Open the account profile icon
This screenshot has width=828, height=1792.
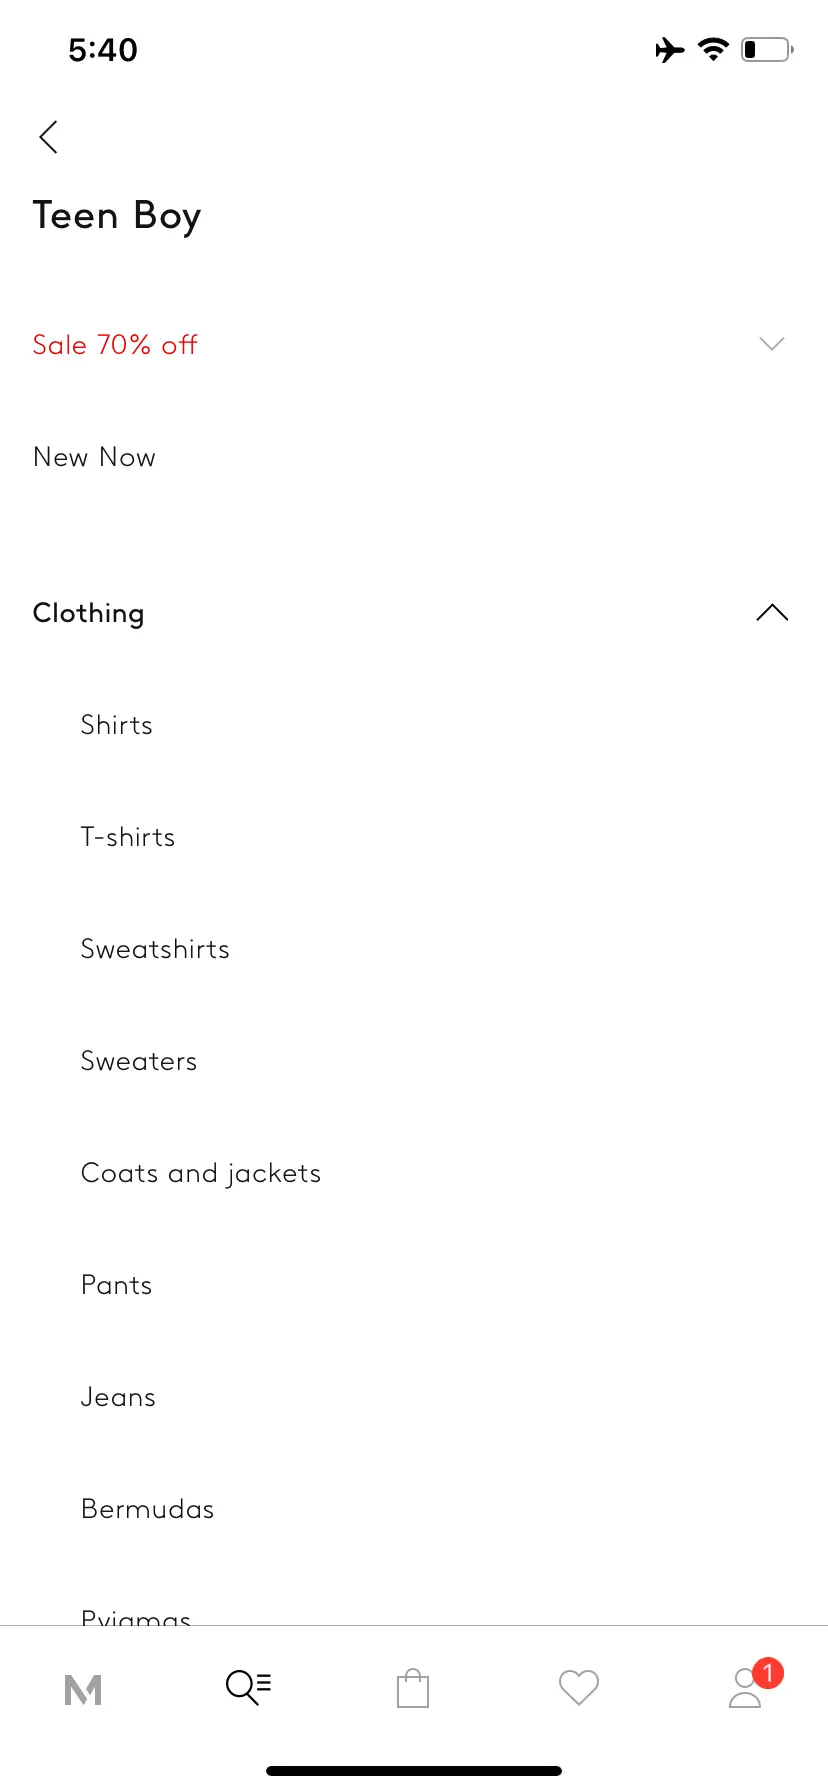click(x=745, y=1689)
